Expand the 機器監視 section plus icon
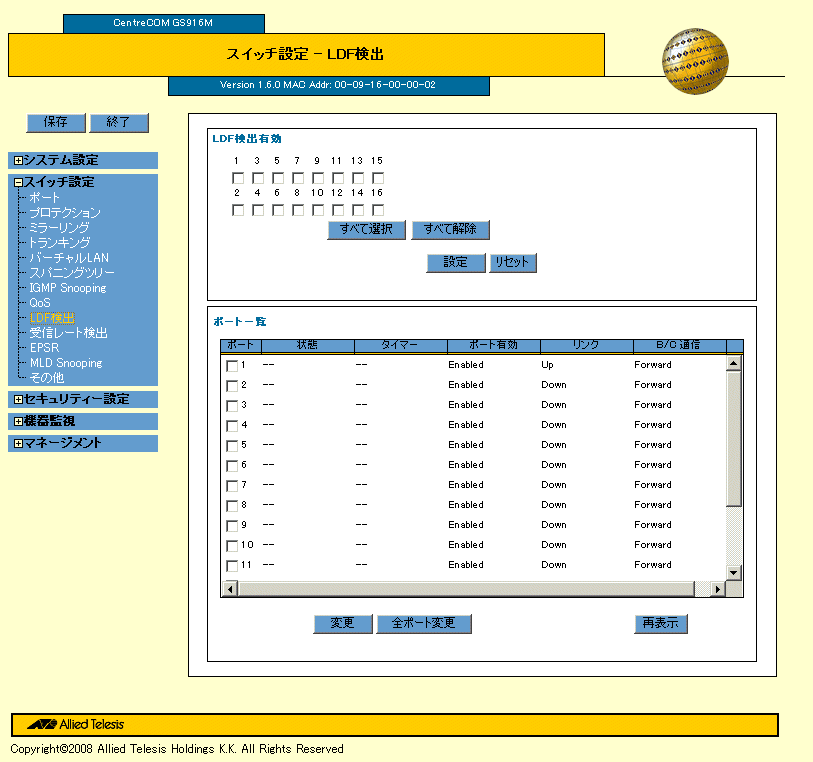813x762 pixels. click(x=18, y=421)
